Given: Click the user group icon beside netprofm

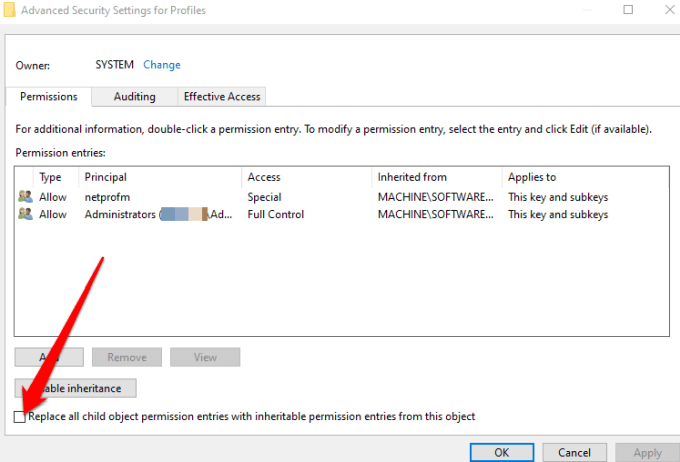Looking at the screenshot, I should tap(25, 197).
